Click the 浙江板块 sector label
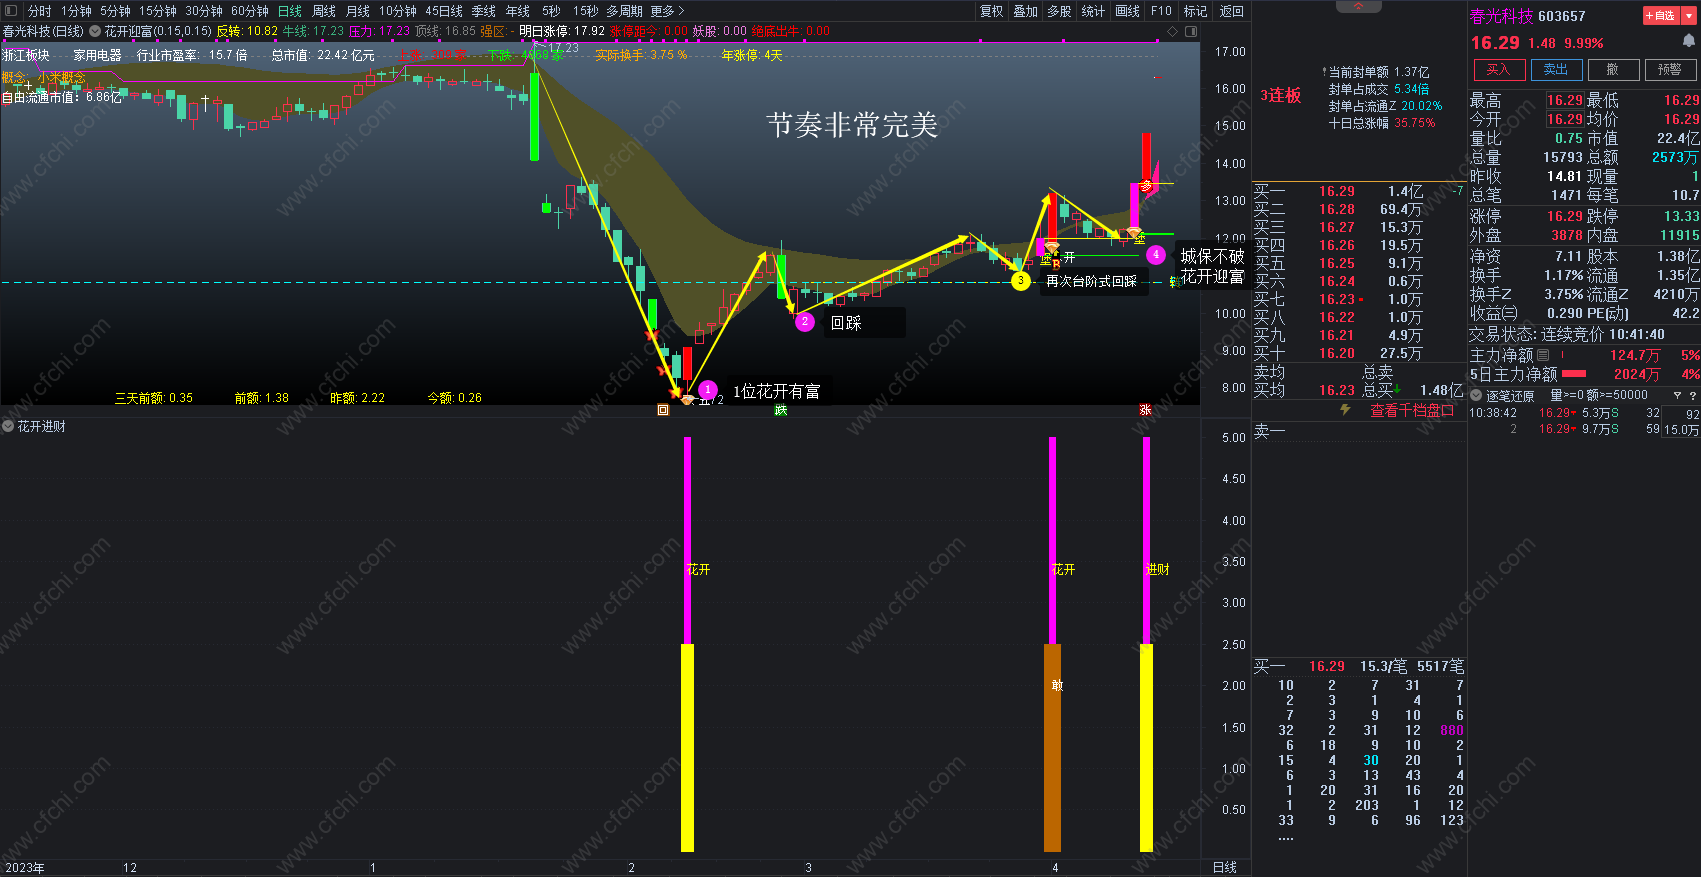1701x877 pixels. pos(26,55)
